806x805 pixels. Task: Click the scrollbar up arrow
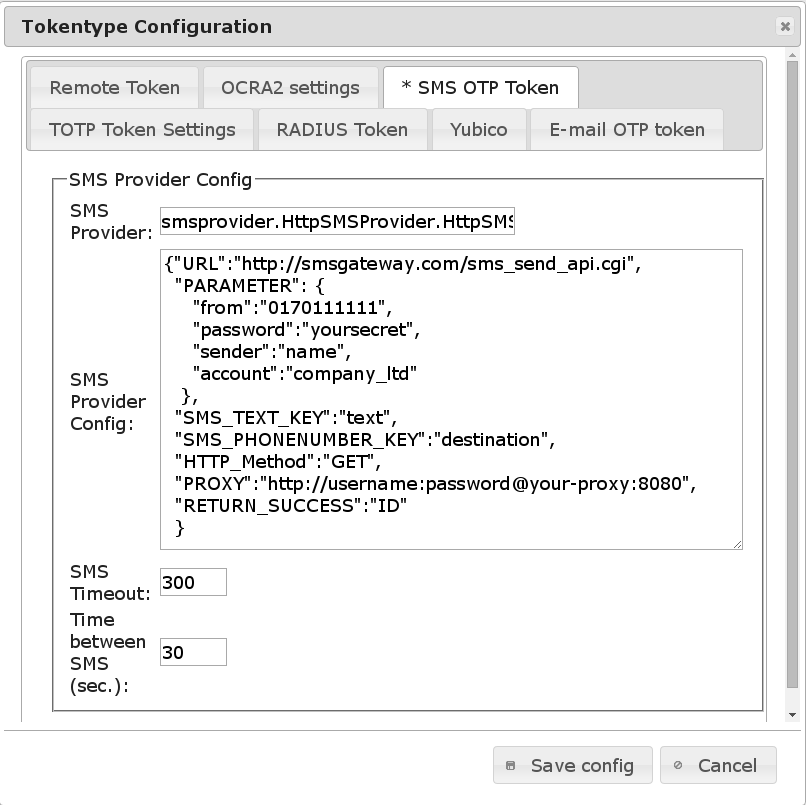pos(792,55)
